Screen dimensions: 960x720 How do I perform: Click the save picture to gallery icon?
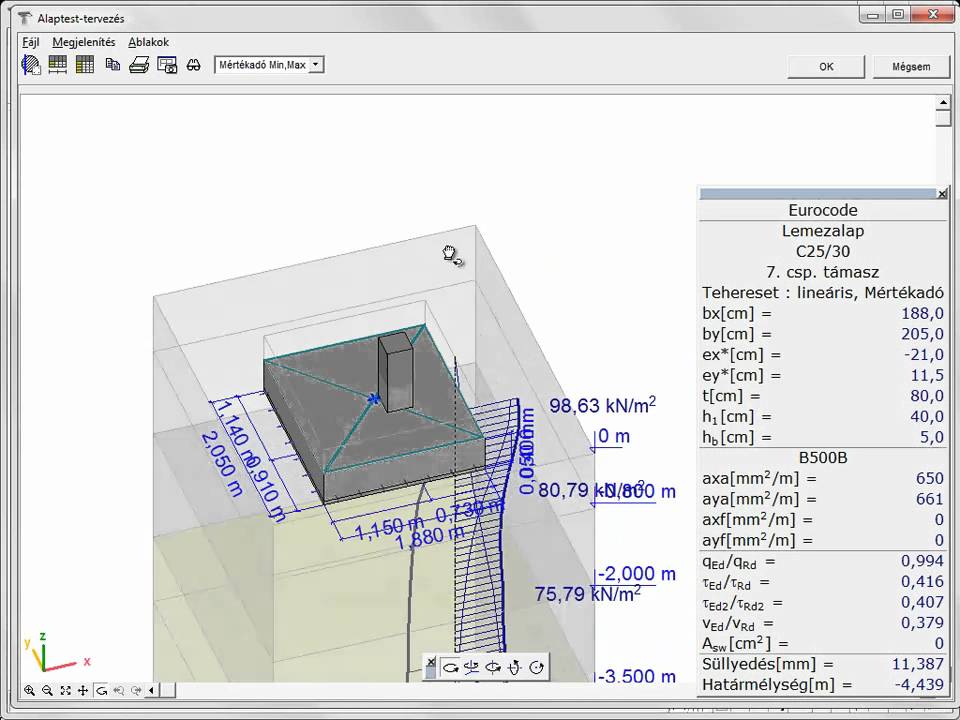(167, 65)
